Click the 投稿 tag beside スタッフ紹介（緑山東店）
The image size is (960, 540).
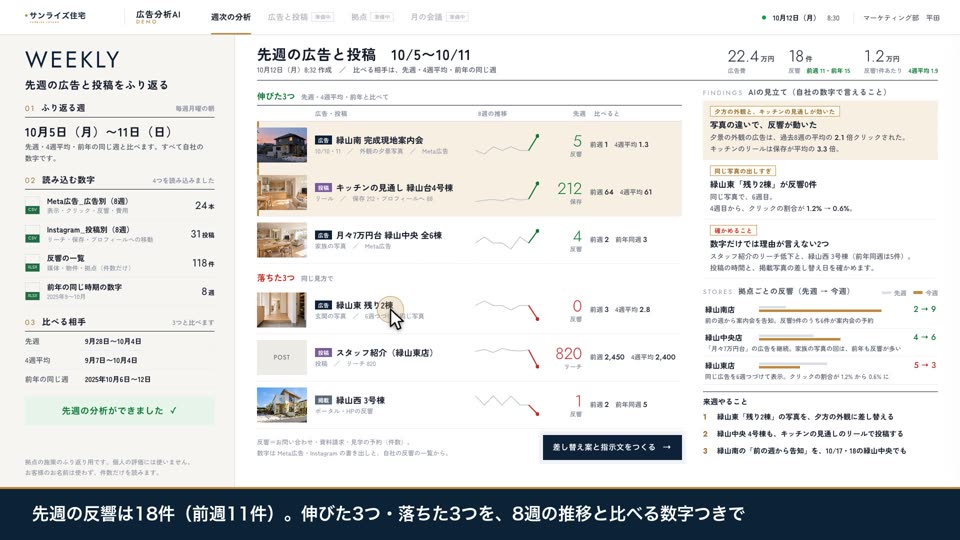(x=323, y=353)
